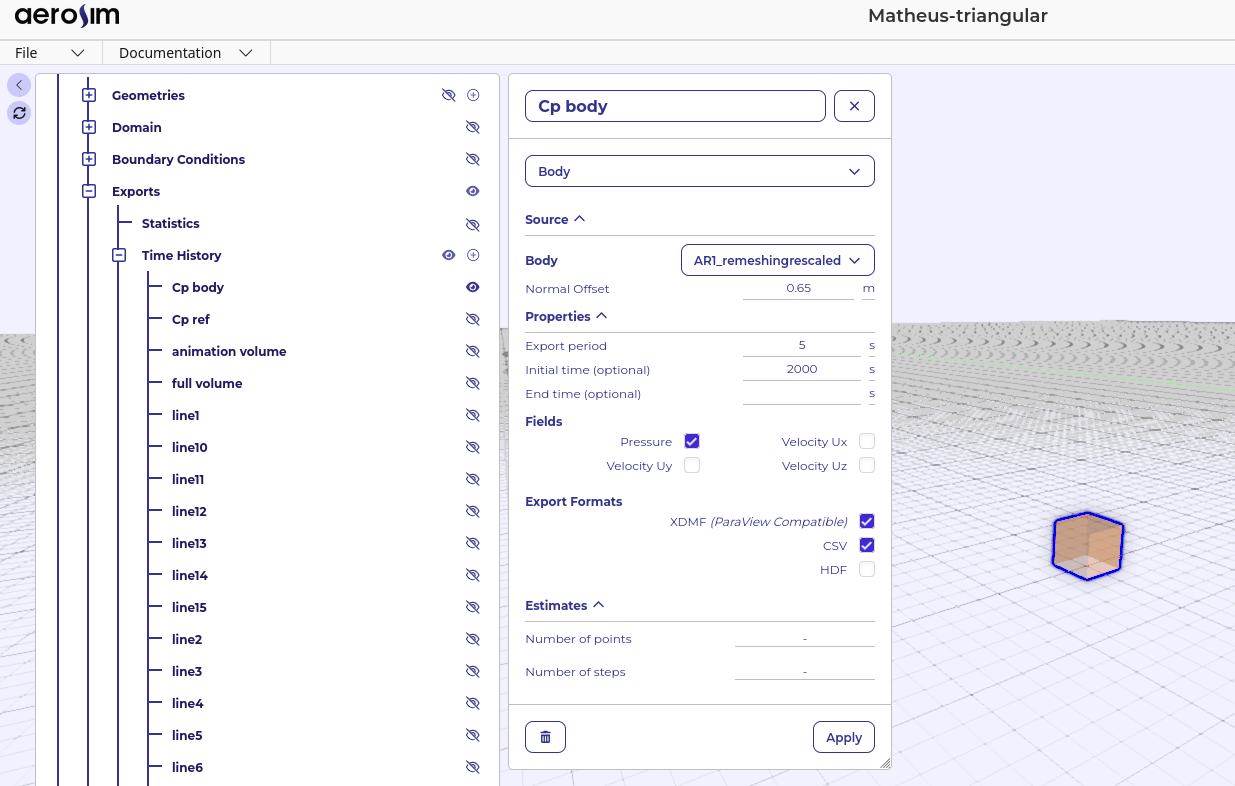The height and width of the screenshot is (786, 1235).
Task: Close the Cp body panel
Action: (854, 106)
